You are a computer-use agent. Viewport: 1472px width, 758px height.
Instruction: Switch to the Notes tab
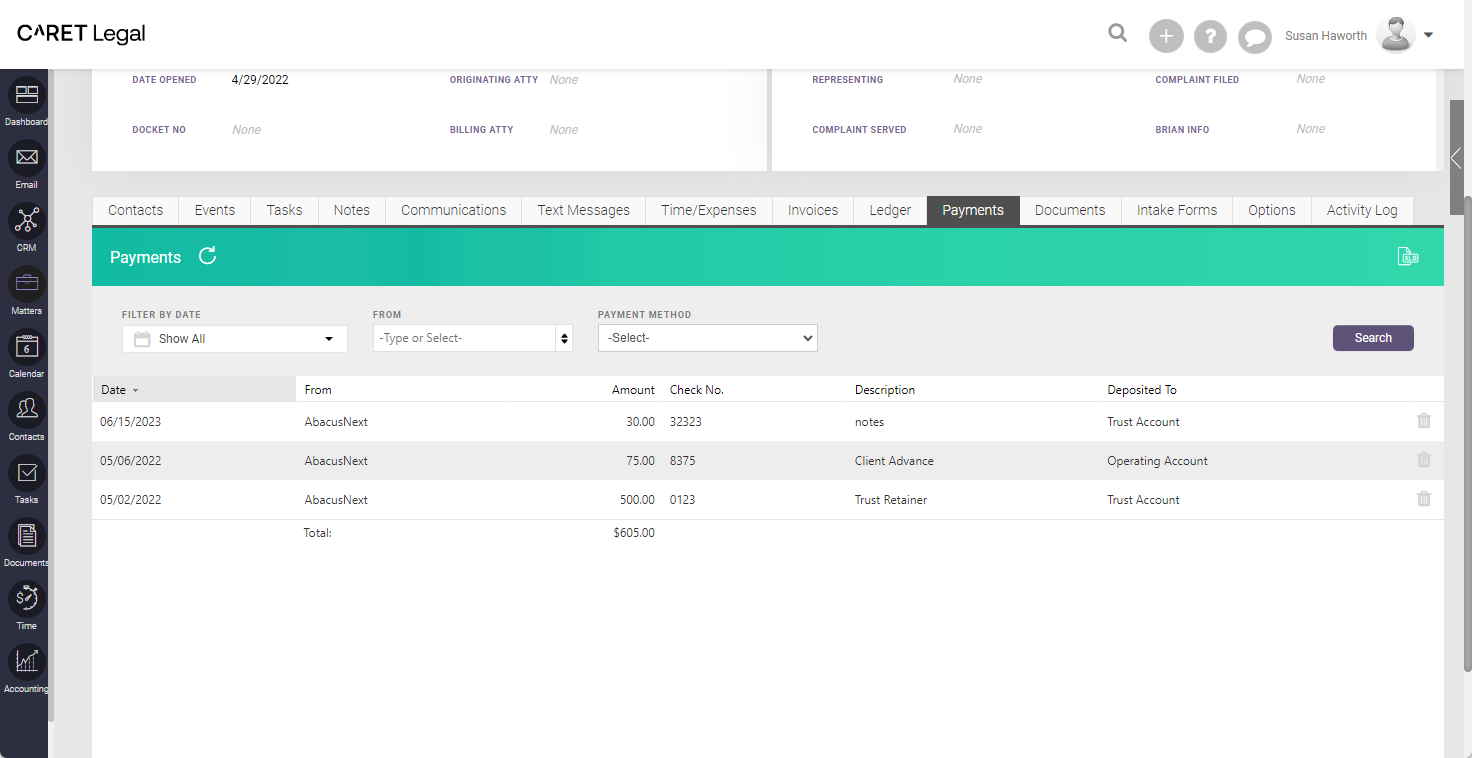[x=352, y=210]
